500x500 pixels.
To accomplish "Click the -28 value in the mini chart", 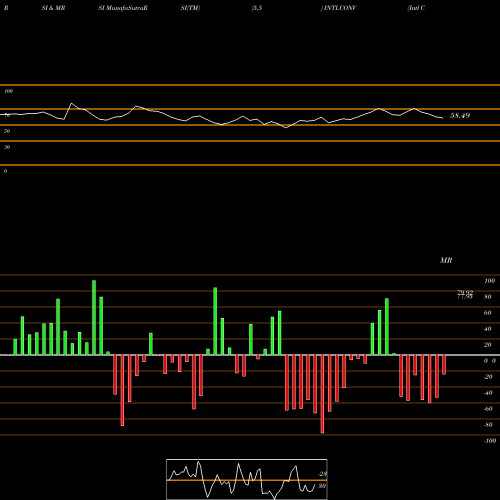I will tap(323, 474).
